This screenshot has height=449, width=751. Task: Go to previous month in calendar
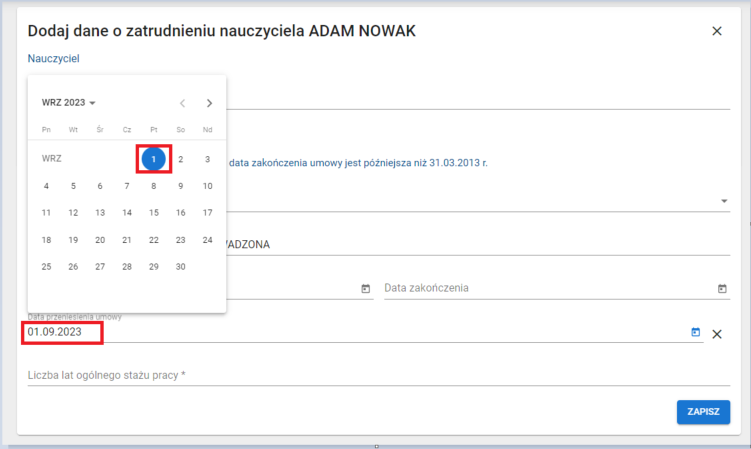point(182,103)
